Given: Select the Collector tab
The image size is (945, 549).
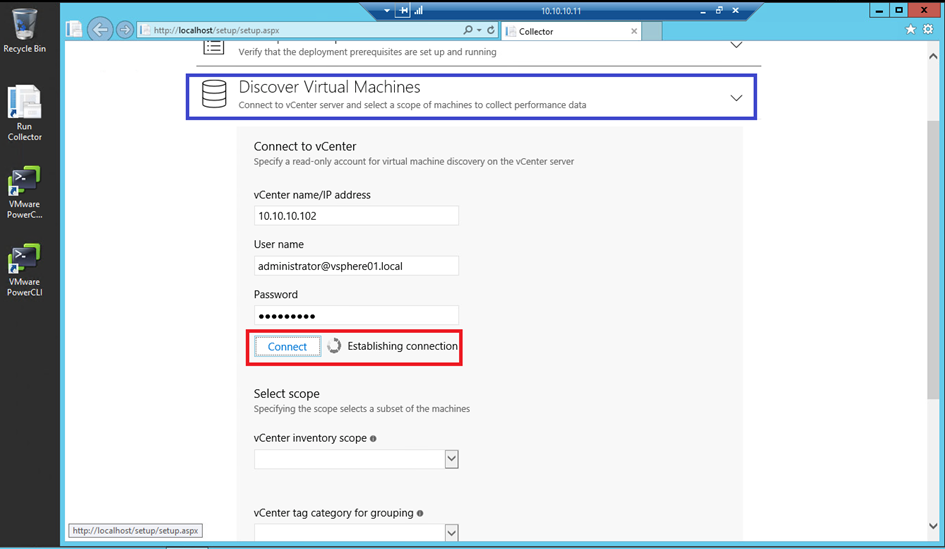Looking at the screenshot, I should (x=570, y=31).
